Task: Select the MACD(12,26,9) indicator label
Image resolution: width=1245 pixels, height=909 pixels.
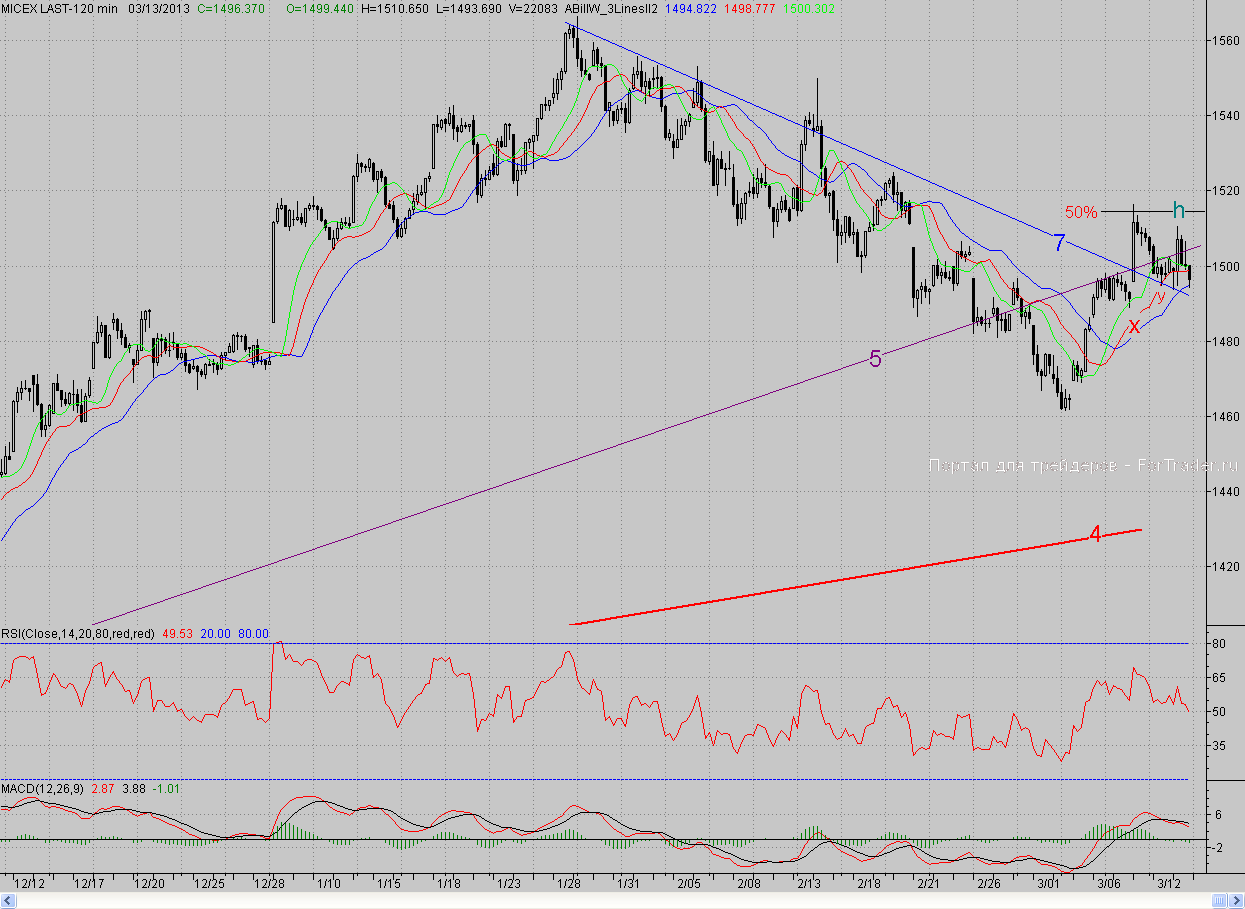Action: 43,789
